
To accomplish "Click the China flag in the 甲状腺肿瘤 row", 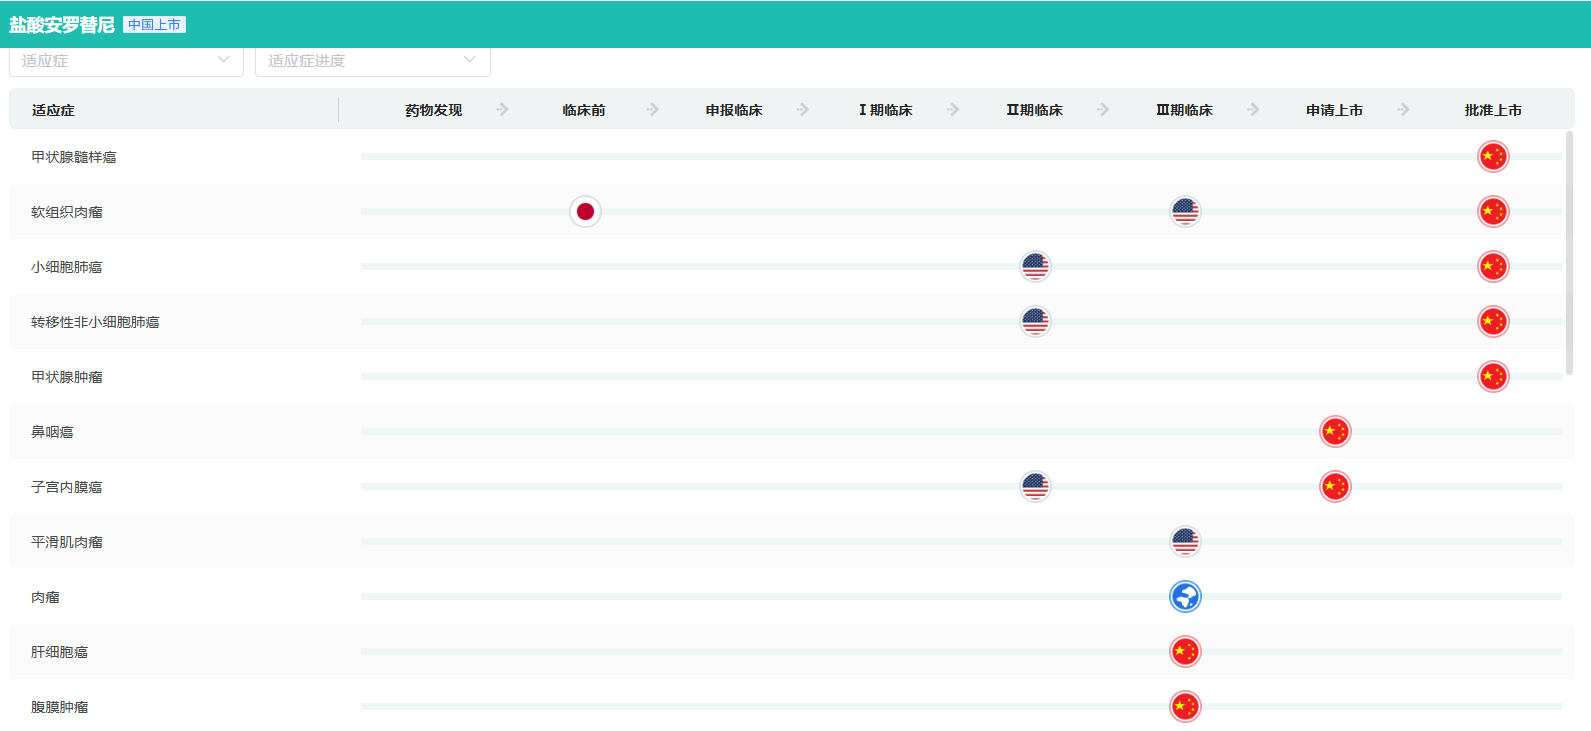I will pos(1493,377).
